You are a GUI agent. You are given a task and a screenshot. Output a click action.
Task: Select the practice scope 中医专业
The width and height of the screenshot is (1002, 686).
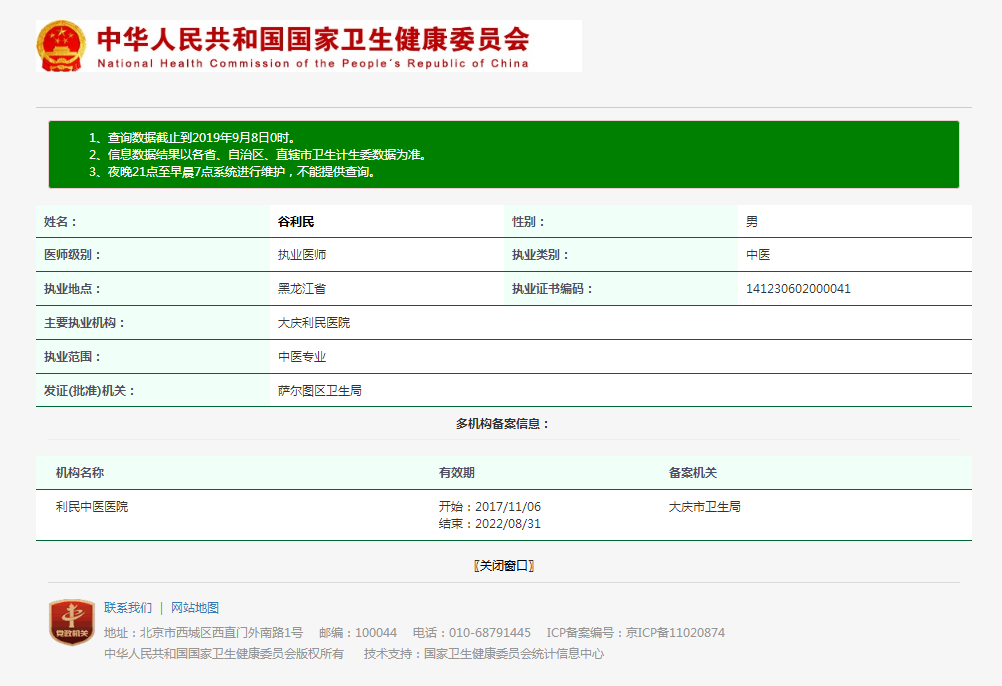point(302,356)
